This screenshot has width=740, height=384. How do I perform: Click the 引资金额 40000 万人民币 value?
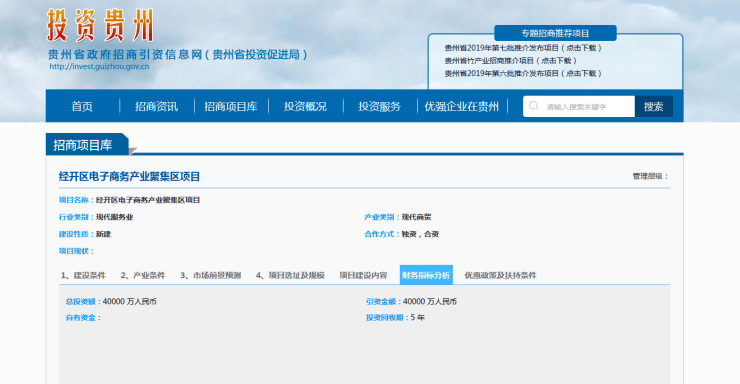pos(430,301)
